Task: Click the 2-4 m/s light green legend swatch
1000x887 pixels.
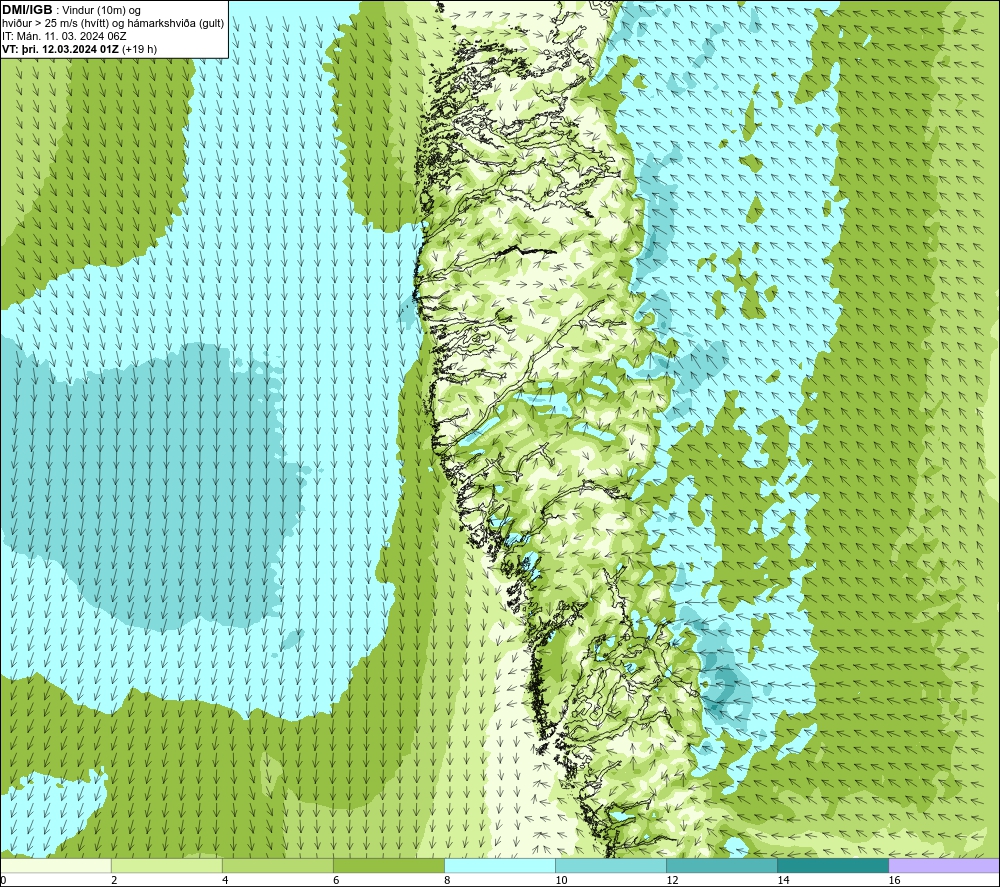Action: [167, 865]
